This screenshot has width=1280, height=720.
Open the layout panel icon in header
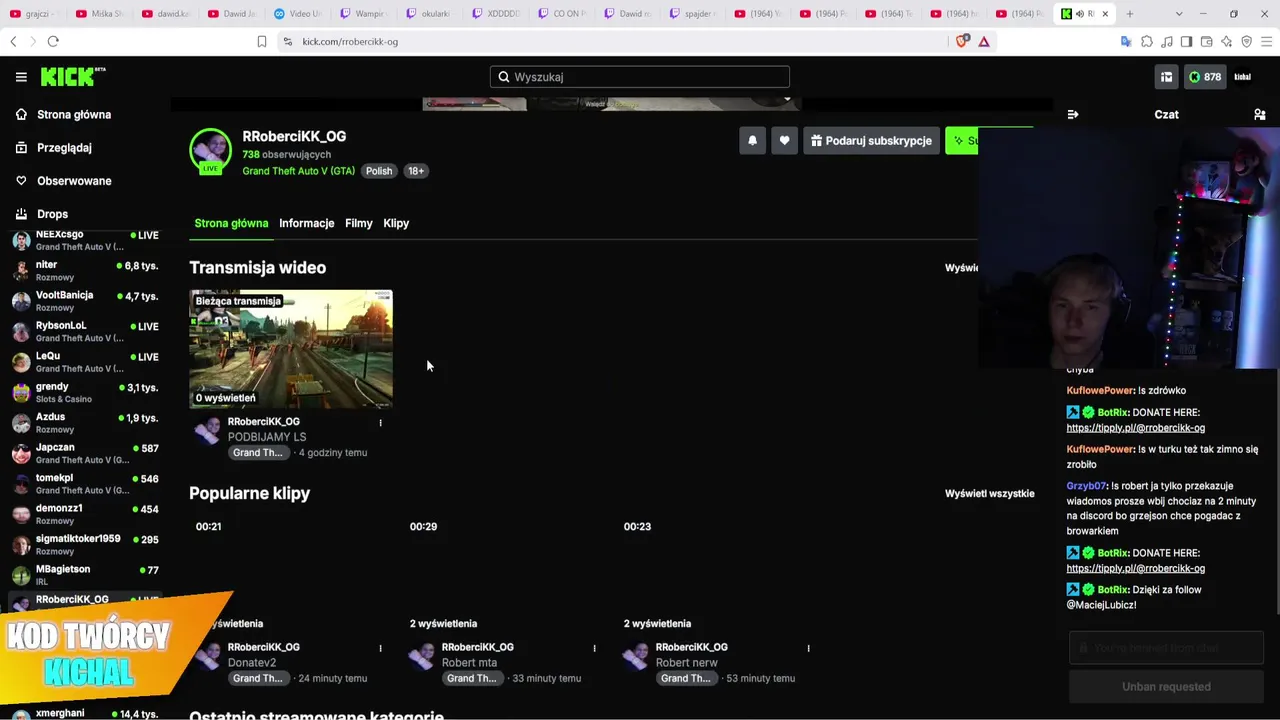click(1166, 77)
